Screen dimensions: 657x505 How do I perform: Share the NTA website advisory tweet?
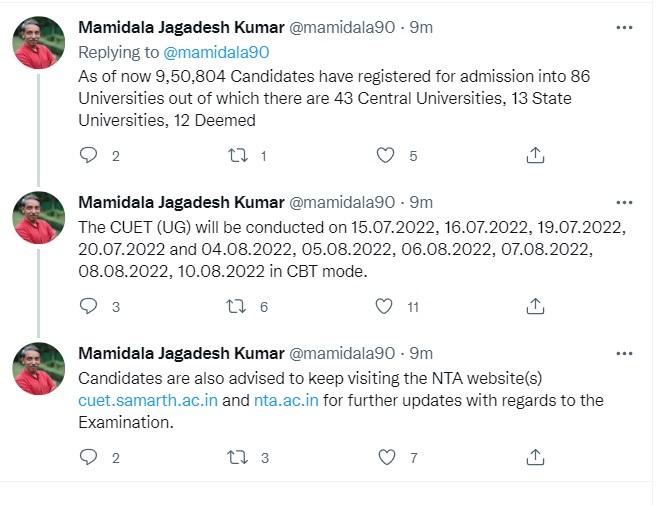pyautogui.click(x=534, y=457)
